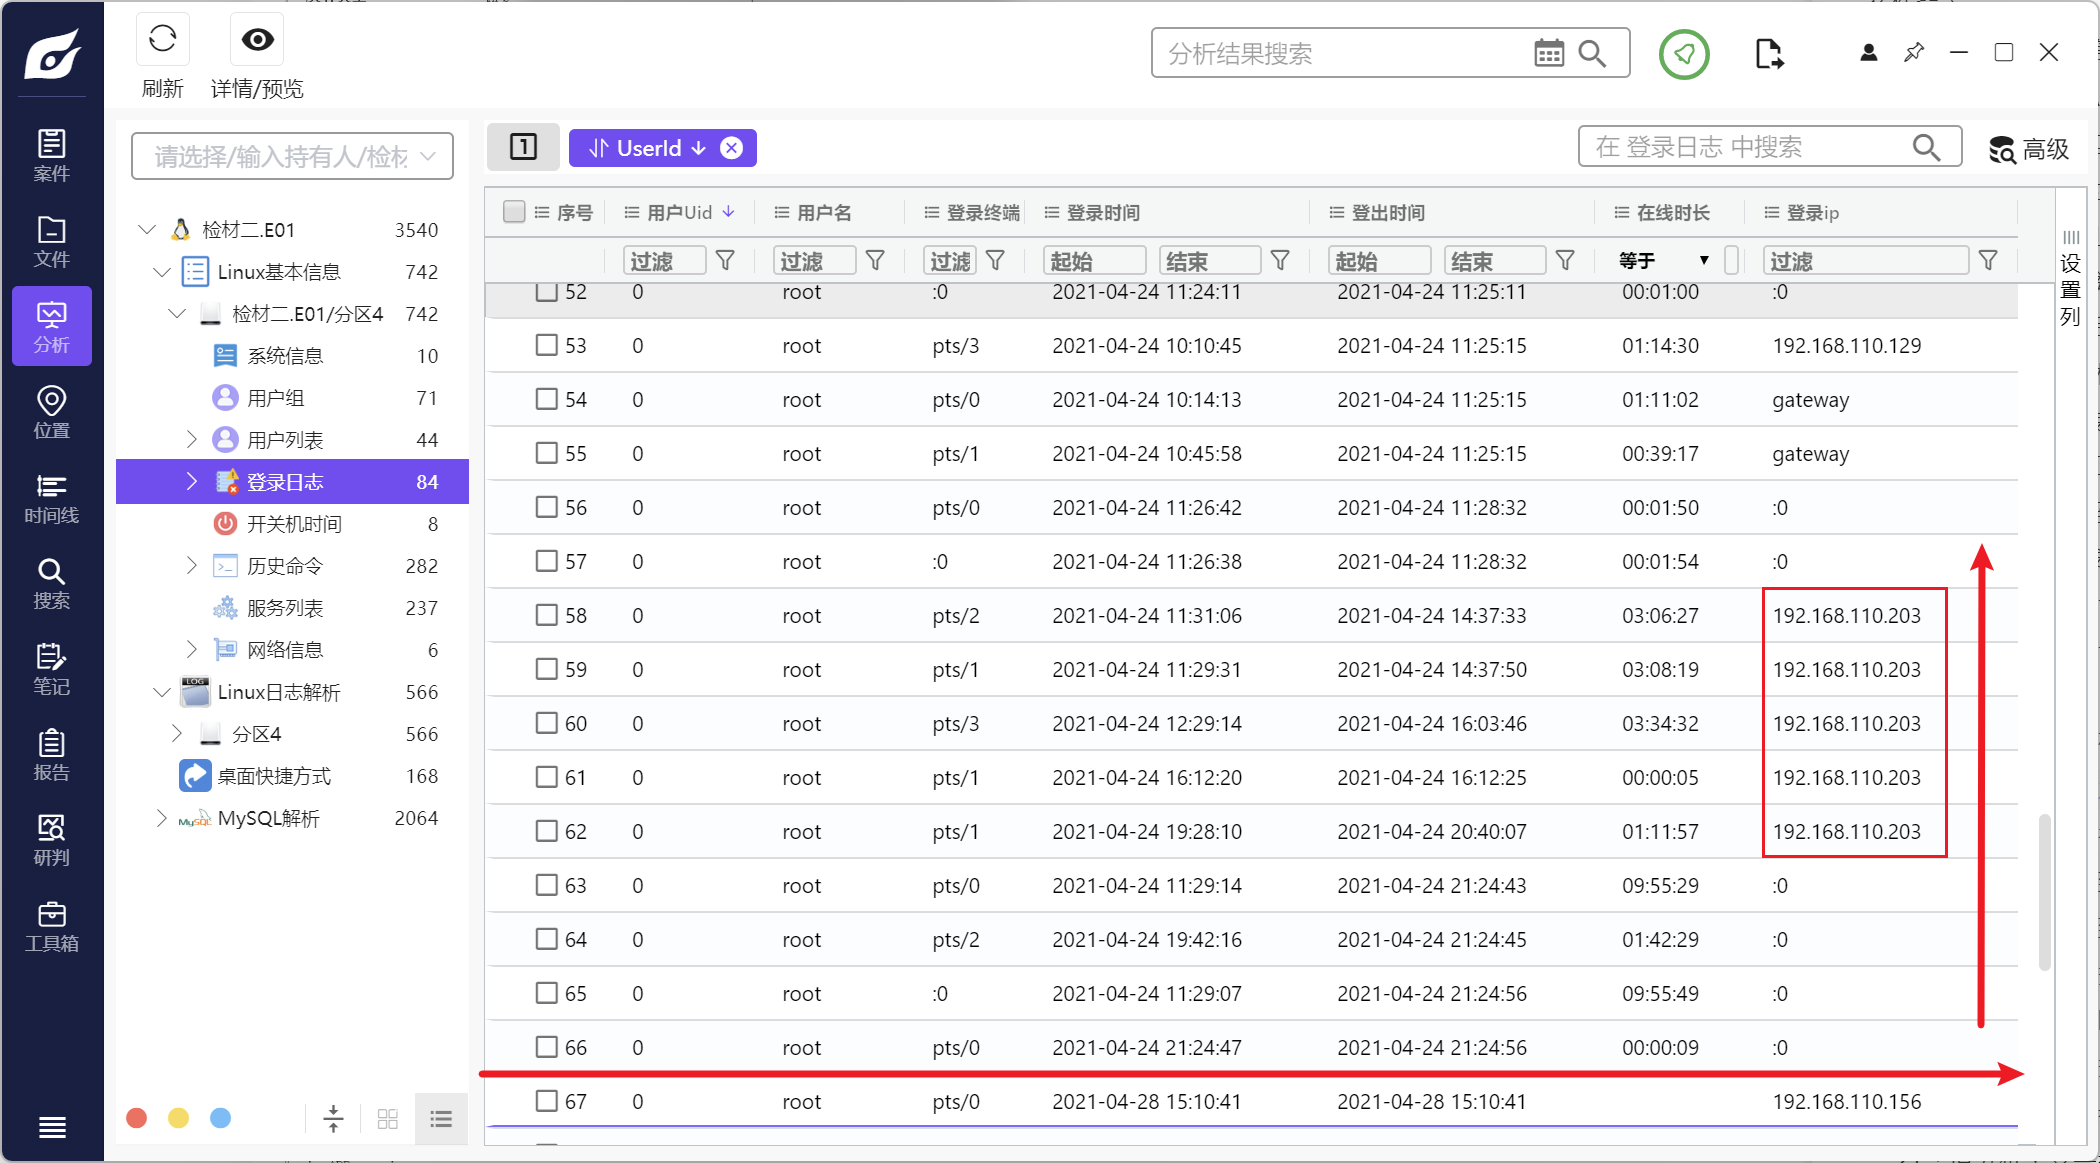
Task: Open the Toolbox (工具箱) sidebar section
Action: coord(52,926)
